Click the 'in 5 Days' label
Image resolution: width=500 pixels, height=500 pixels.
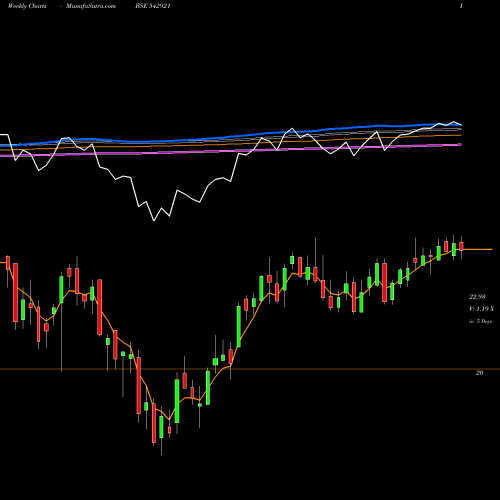480,321
